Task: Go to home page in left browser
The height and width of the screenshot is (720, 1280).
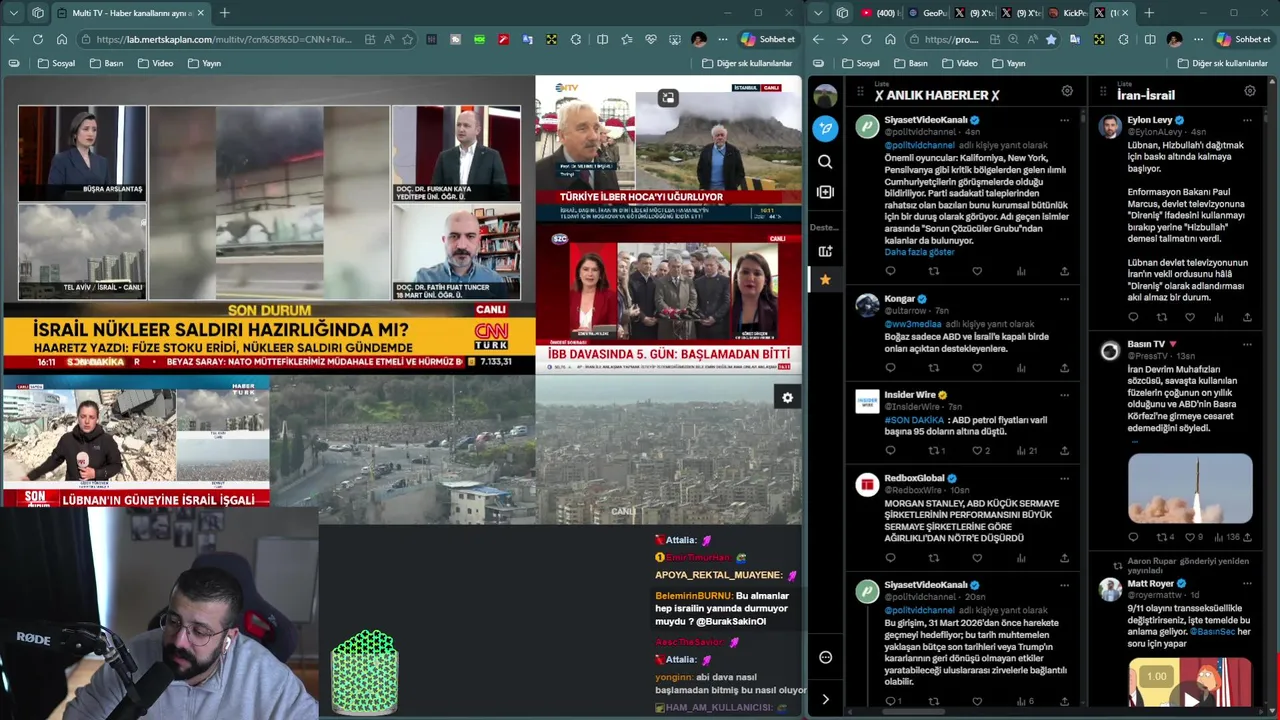Action: click(x=61, y=39)
